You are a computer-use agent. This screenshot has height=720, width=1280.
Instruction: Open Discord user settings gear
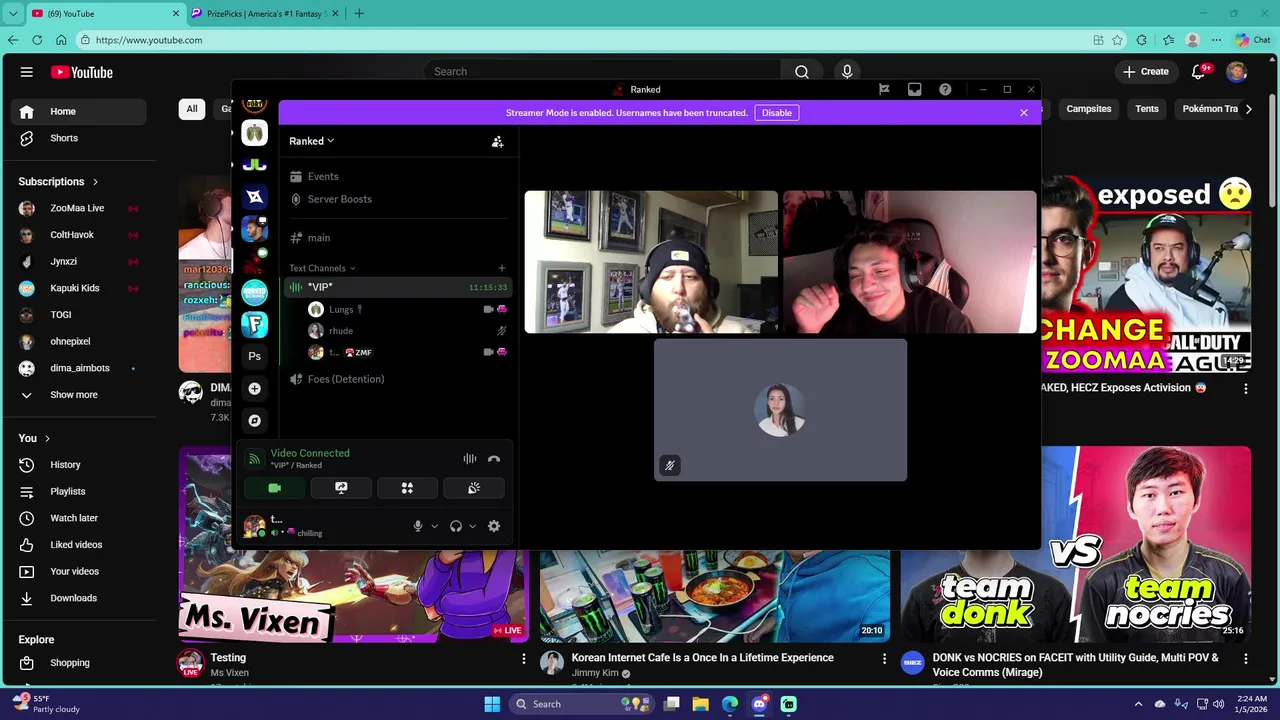[x=493, y=526]
